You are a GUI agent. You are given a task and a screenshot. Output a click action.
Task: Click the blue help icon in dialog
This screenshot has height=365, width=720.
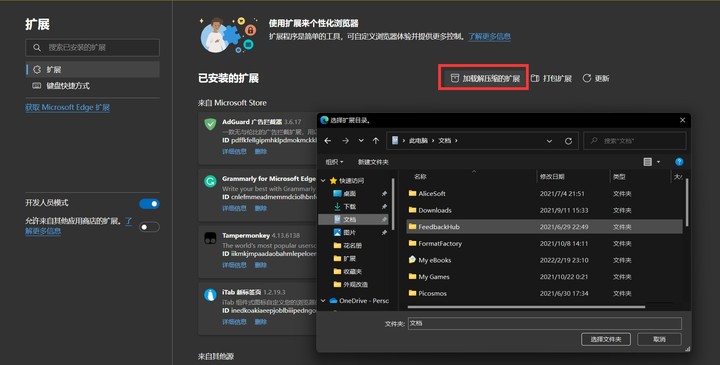tap(679, 162)
